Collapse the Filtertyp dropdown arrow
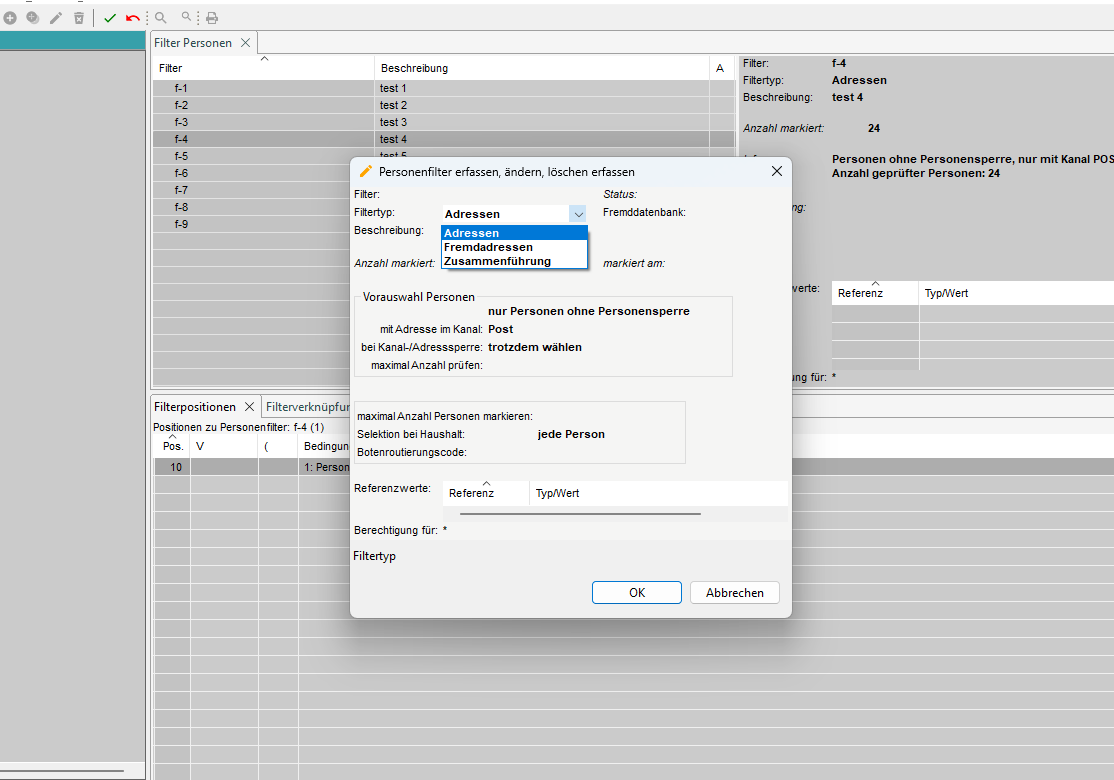1114x780 pixels. (578, 214)
